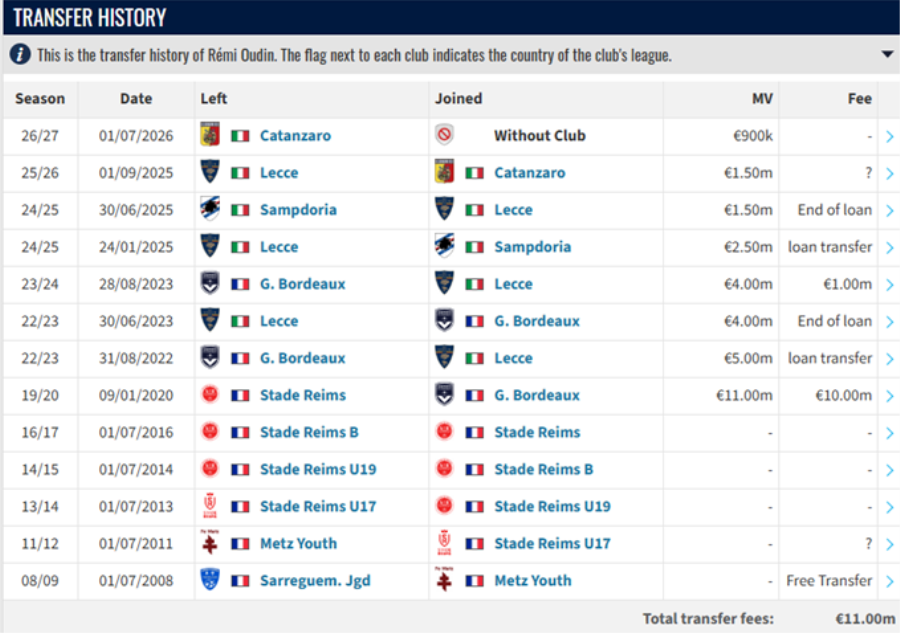The height and width of the screenshot is (633, 900).
Task: Click the G. Bordeaux crest in the 28/08/2023 row
Action: click(210, 283)
